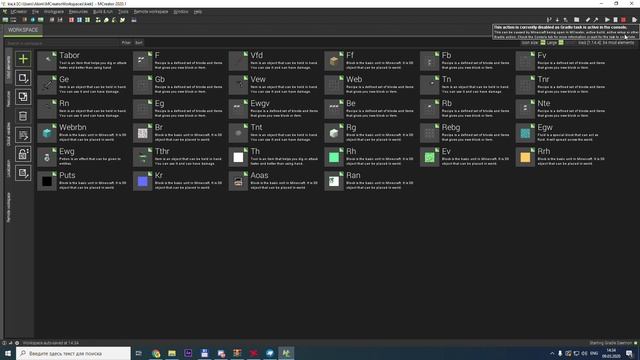Click the pull down-arrow icon in the right toolbar

point(557,20)
